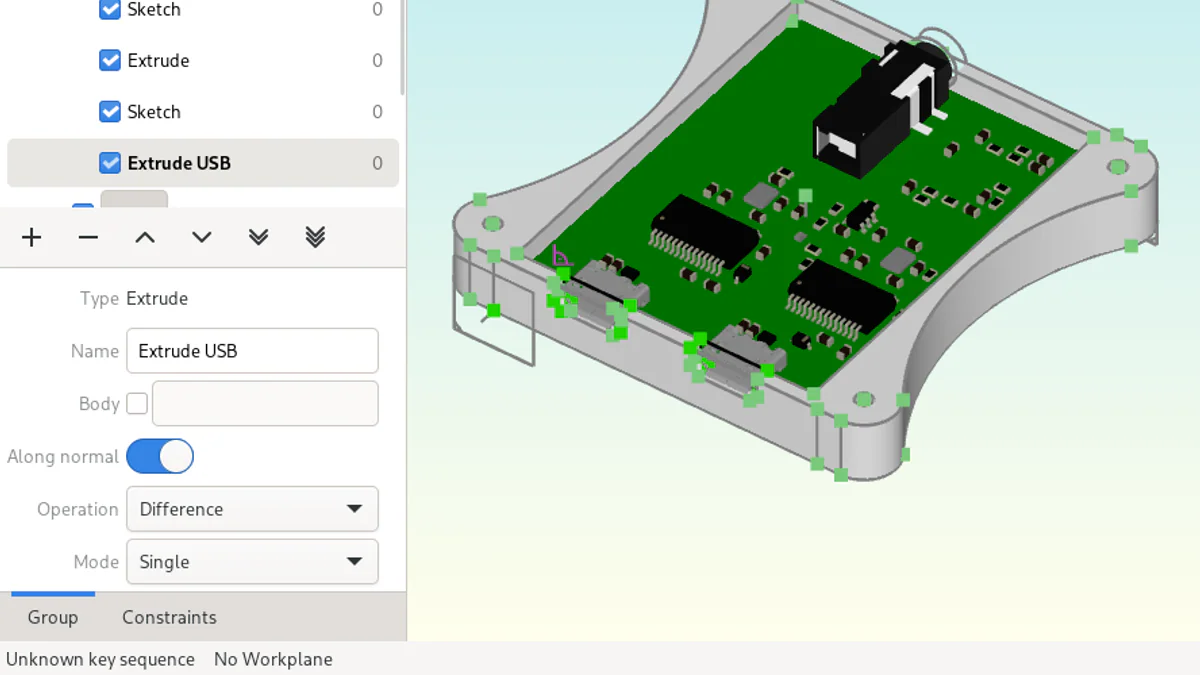Image resolution: width=1200 pixels, height=675 pixels.
Task: Click the rightmost double-chevron toolbar icon
Action: click(315, 237)
